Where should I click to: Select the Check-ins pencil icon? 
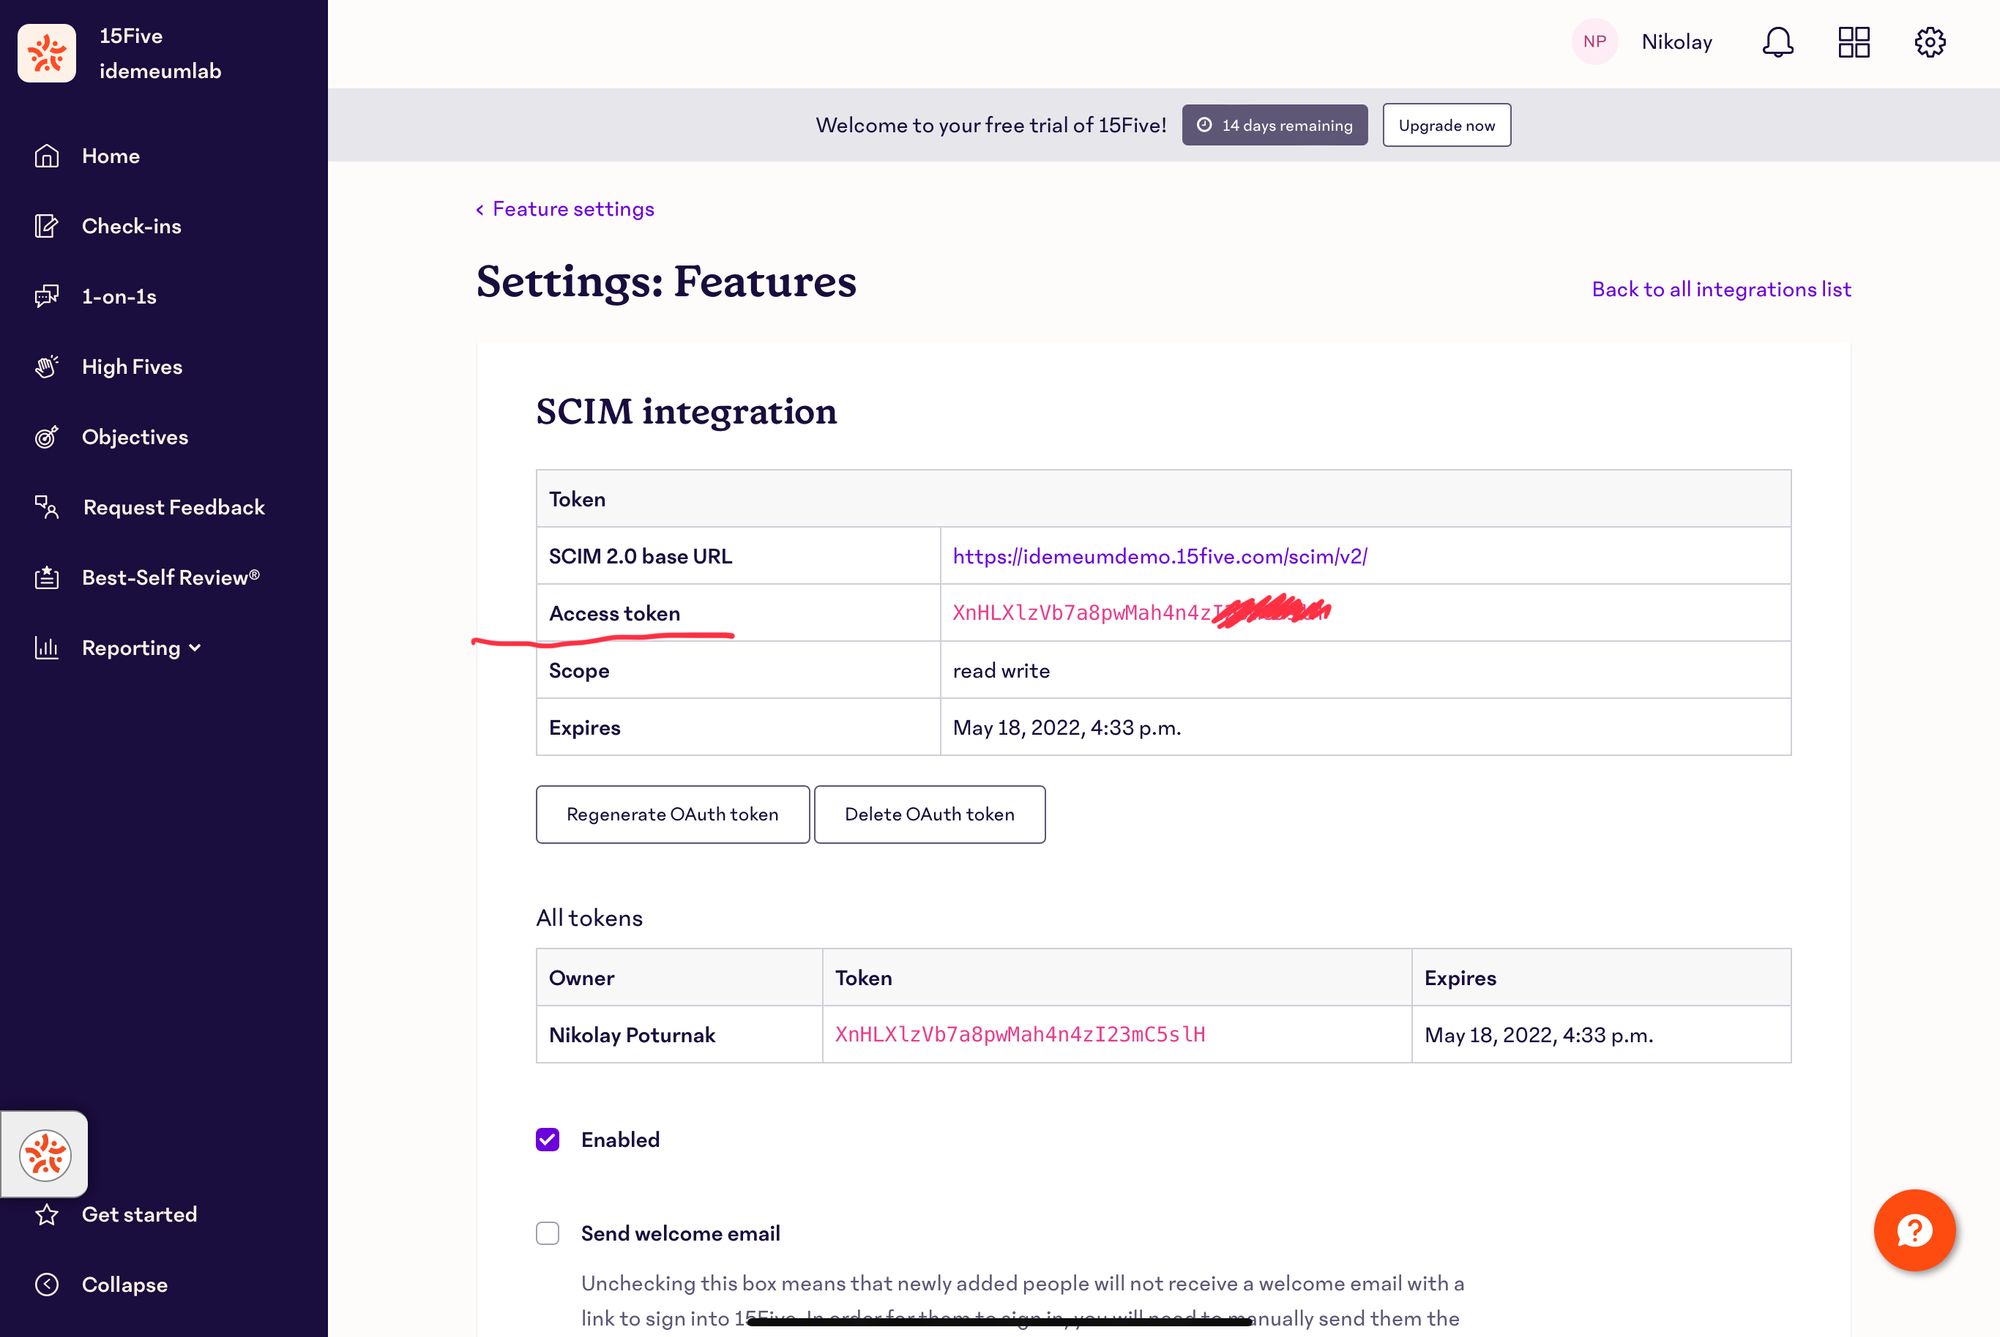point(47,226)
